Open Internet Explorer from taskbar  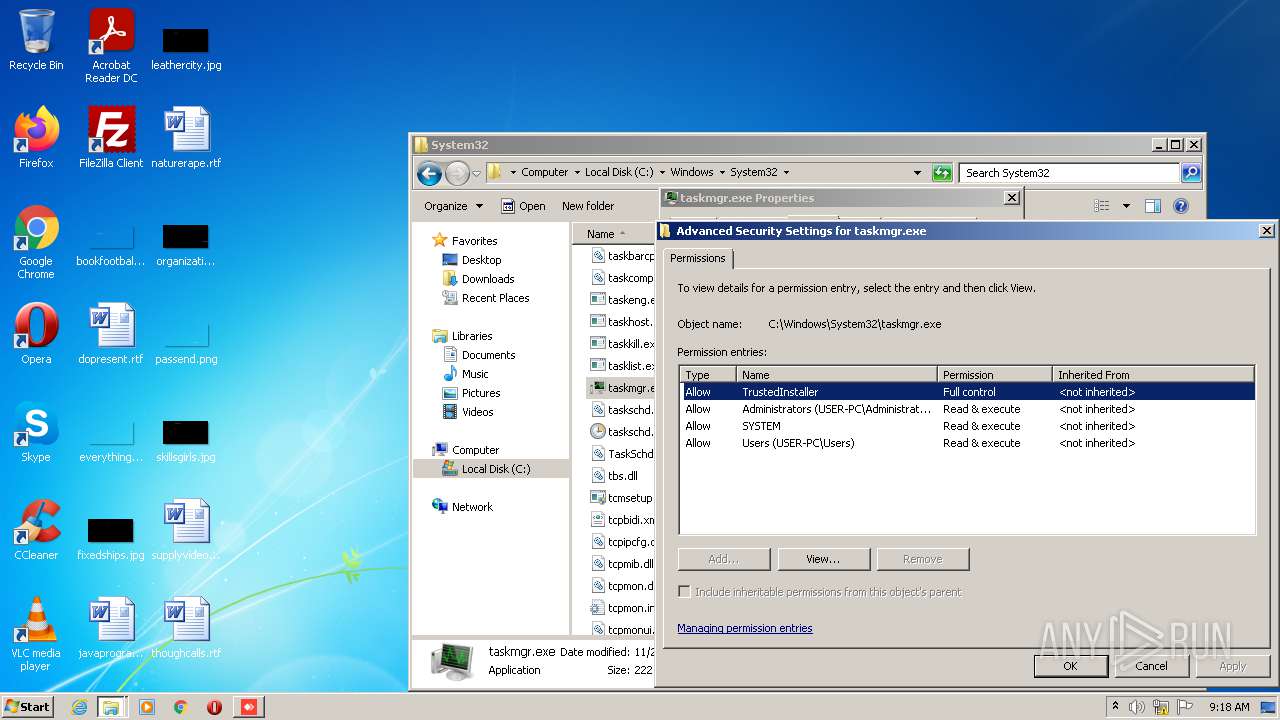80,707
